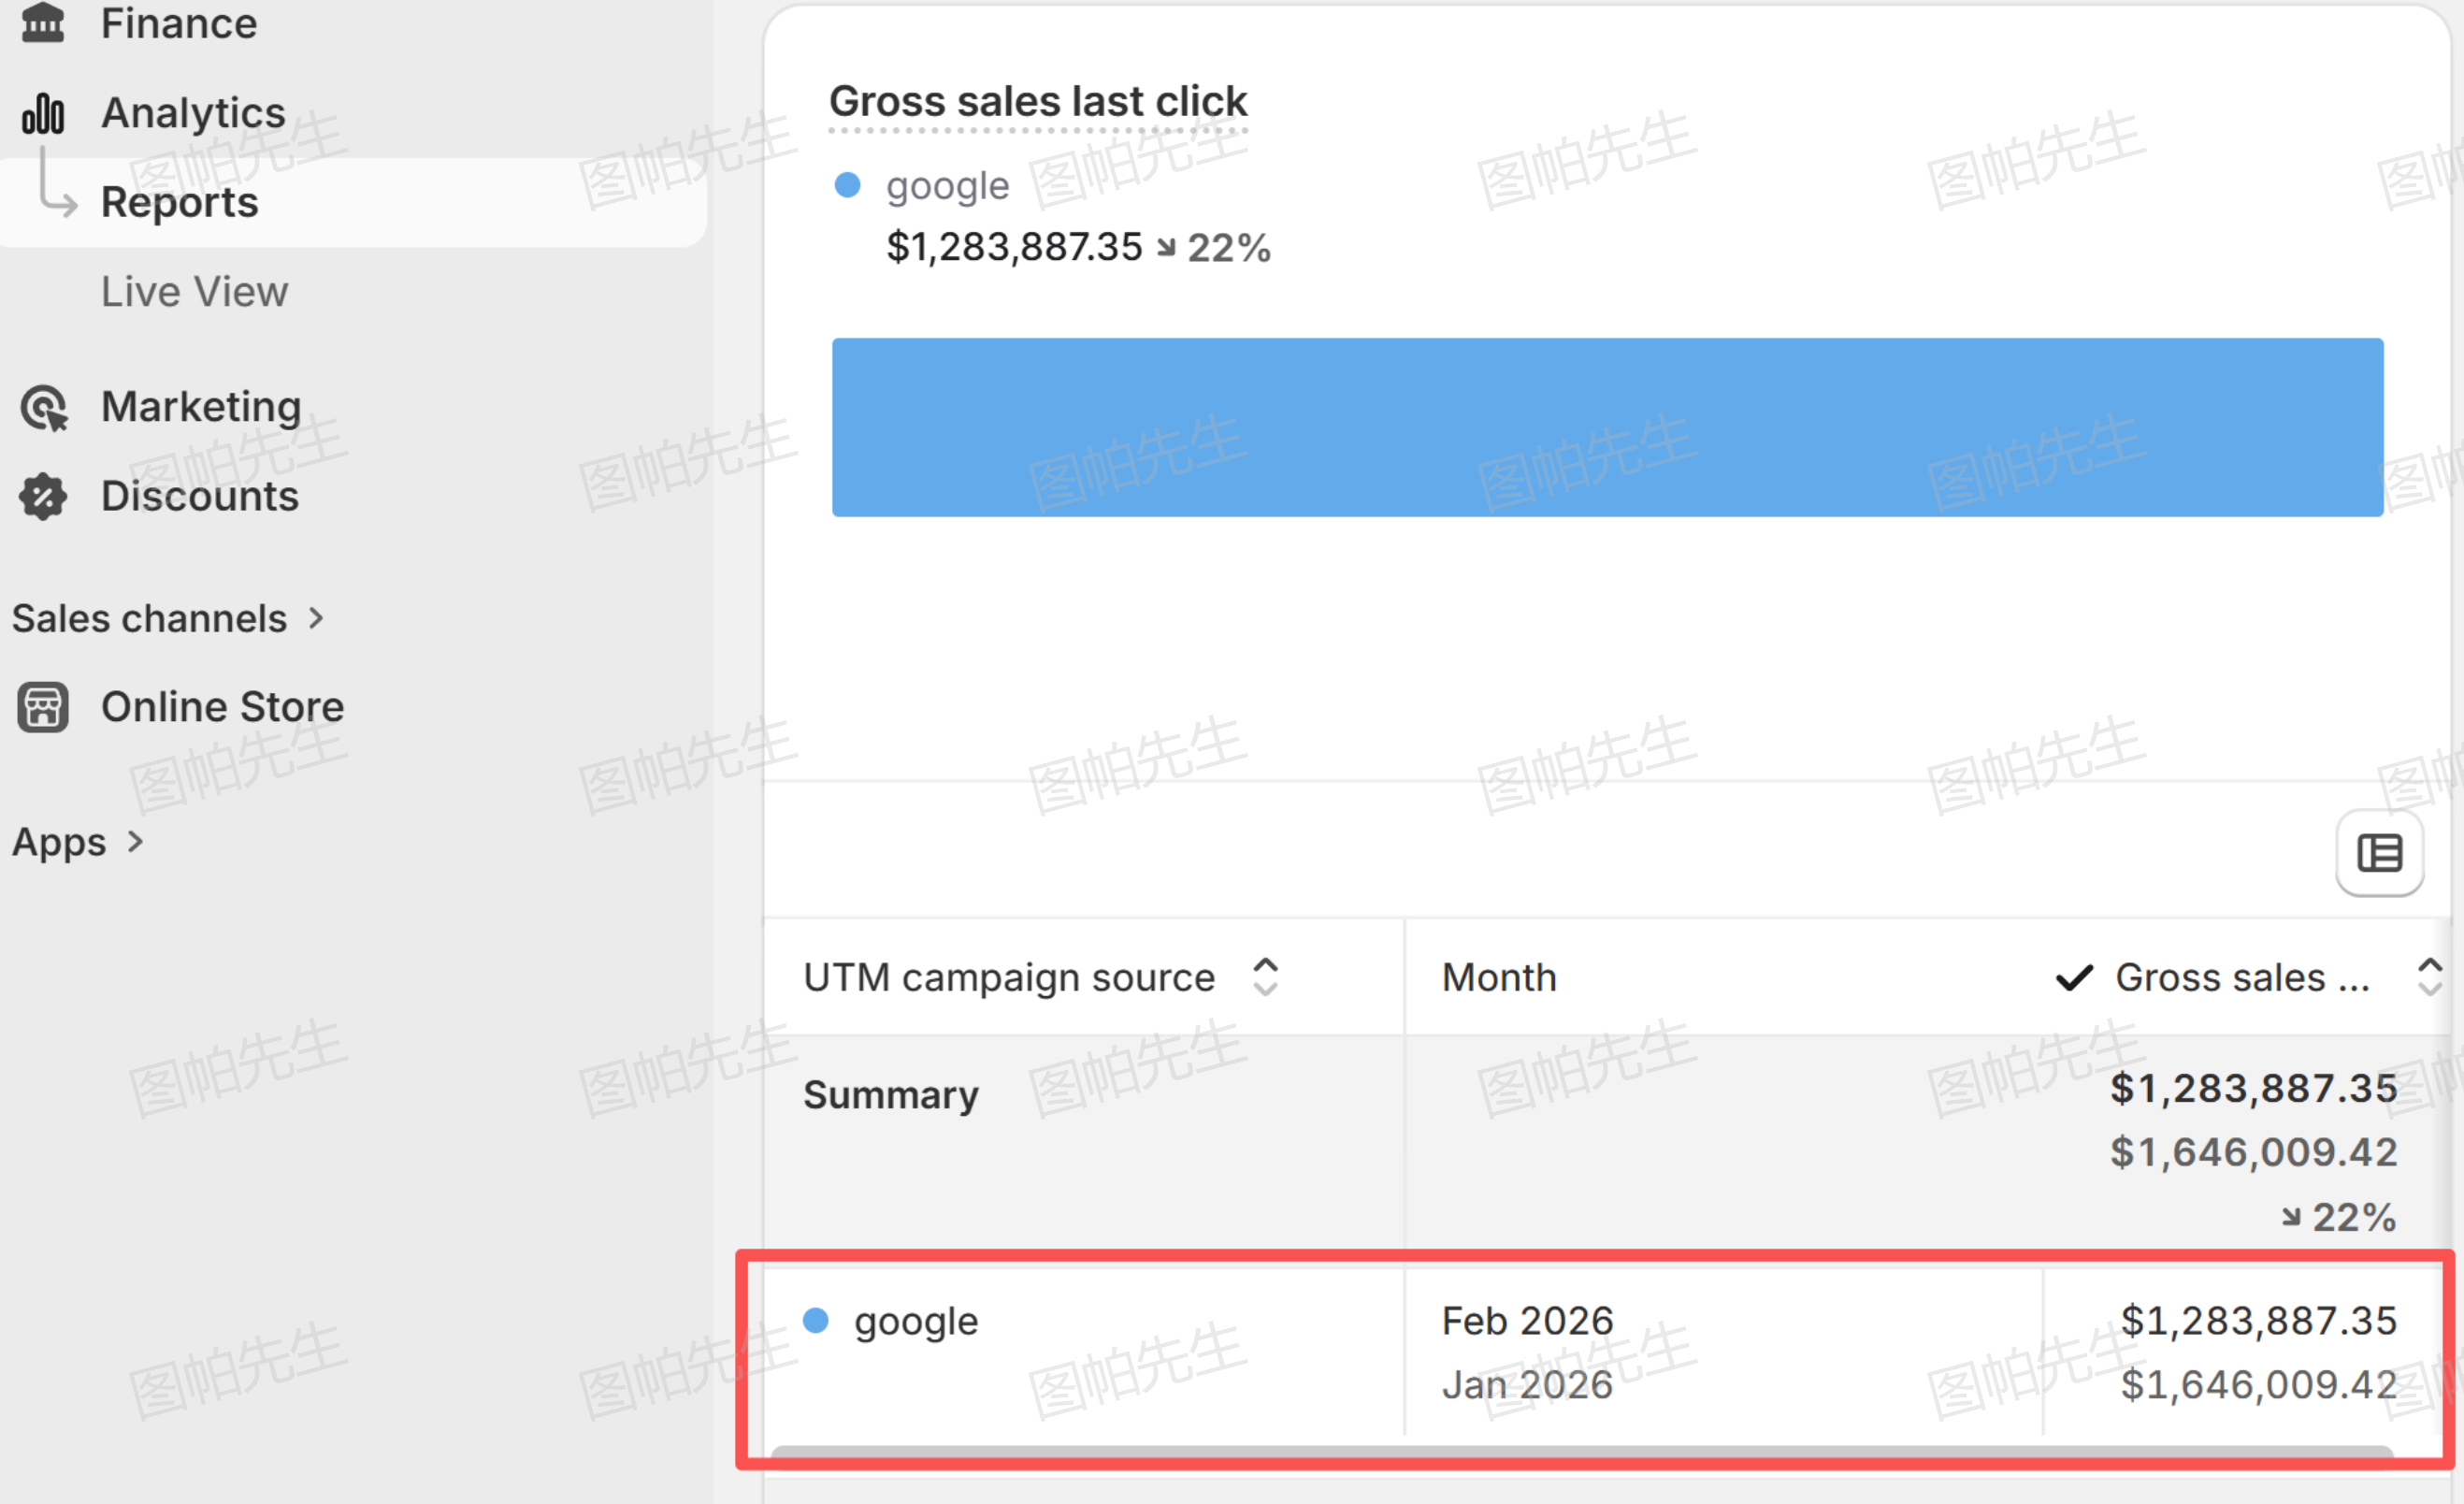Click the Reports sub-item arrow icon
2464x1504 pixels.
pos(57,184)
